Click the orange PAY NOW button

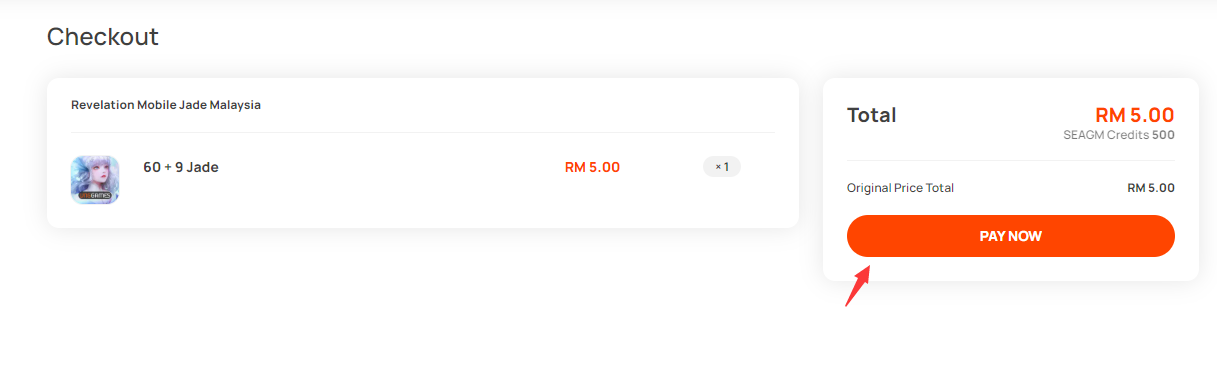(x=1010, y=236)
